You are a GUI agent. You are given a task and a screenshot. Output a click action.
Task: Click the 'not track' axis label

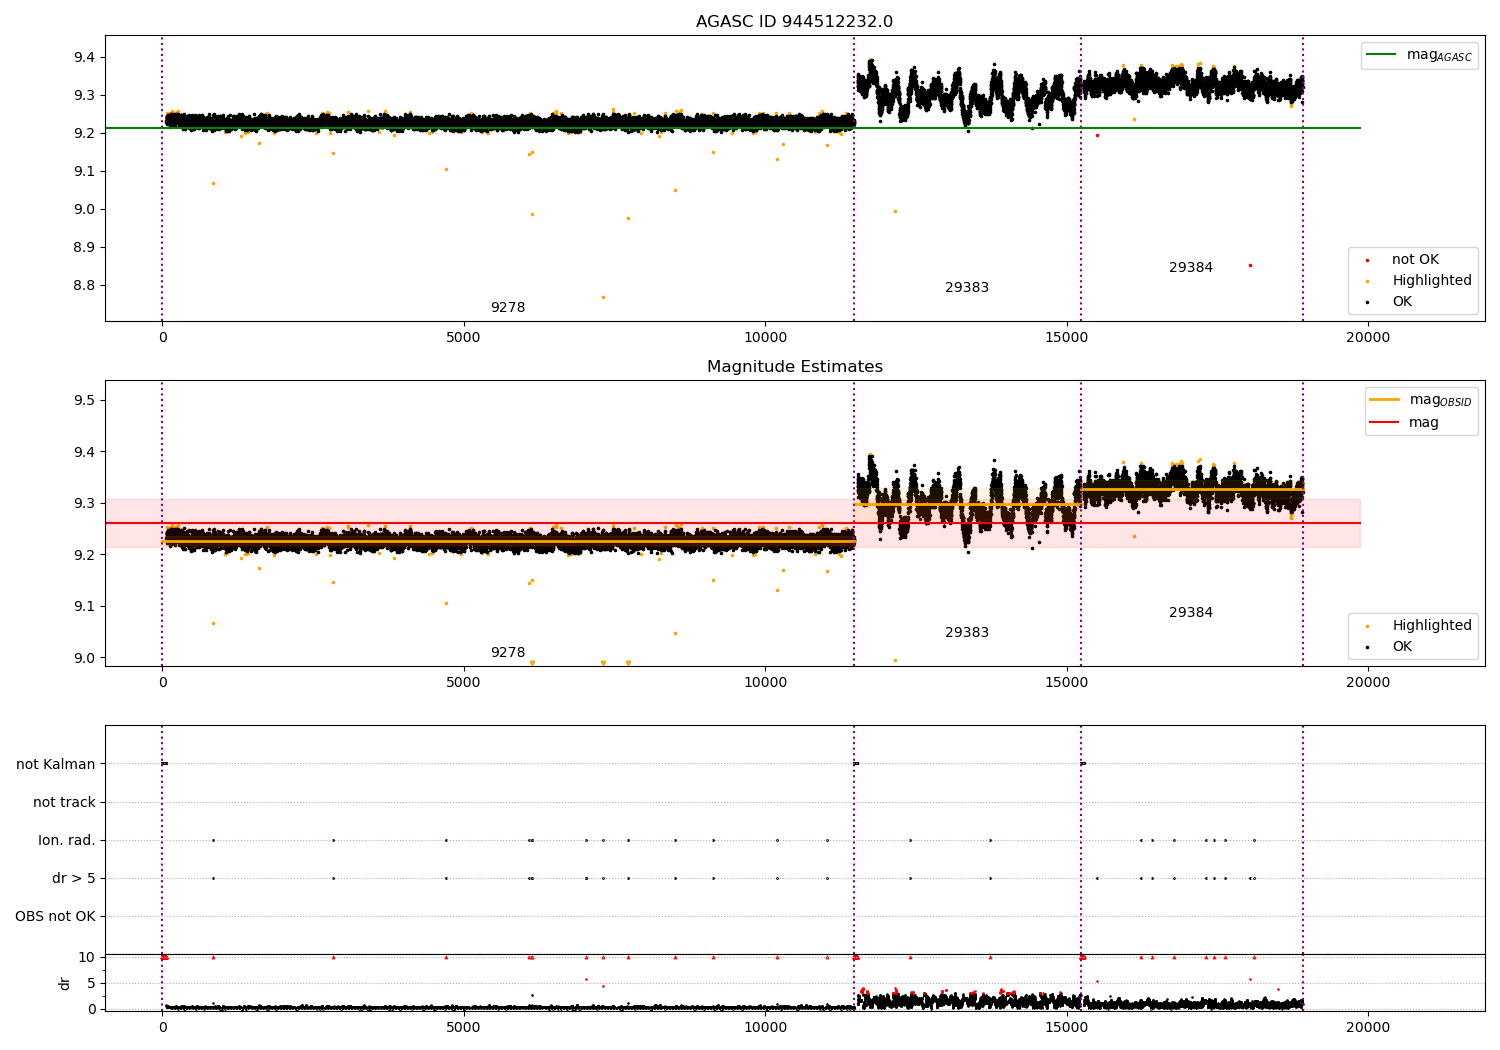(64, 803)
